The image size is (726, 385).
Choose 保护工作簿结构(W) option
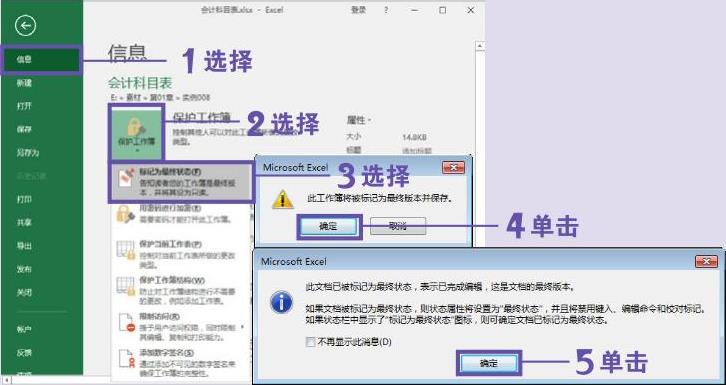182,291
